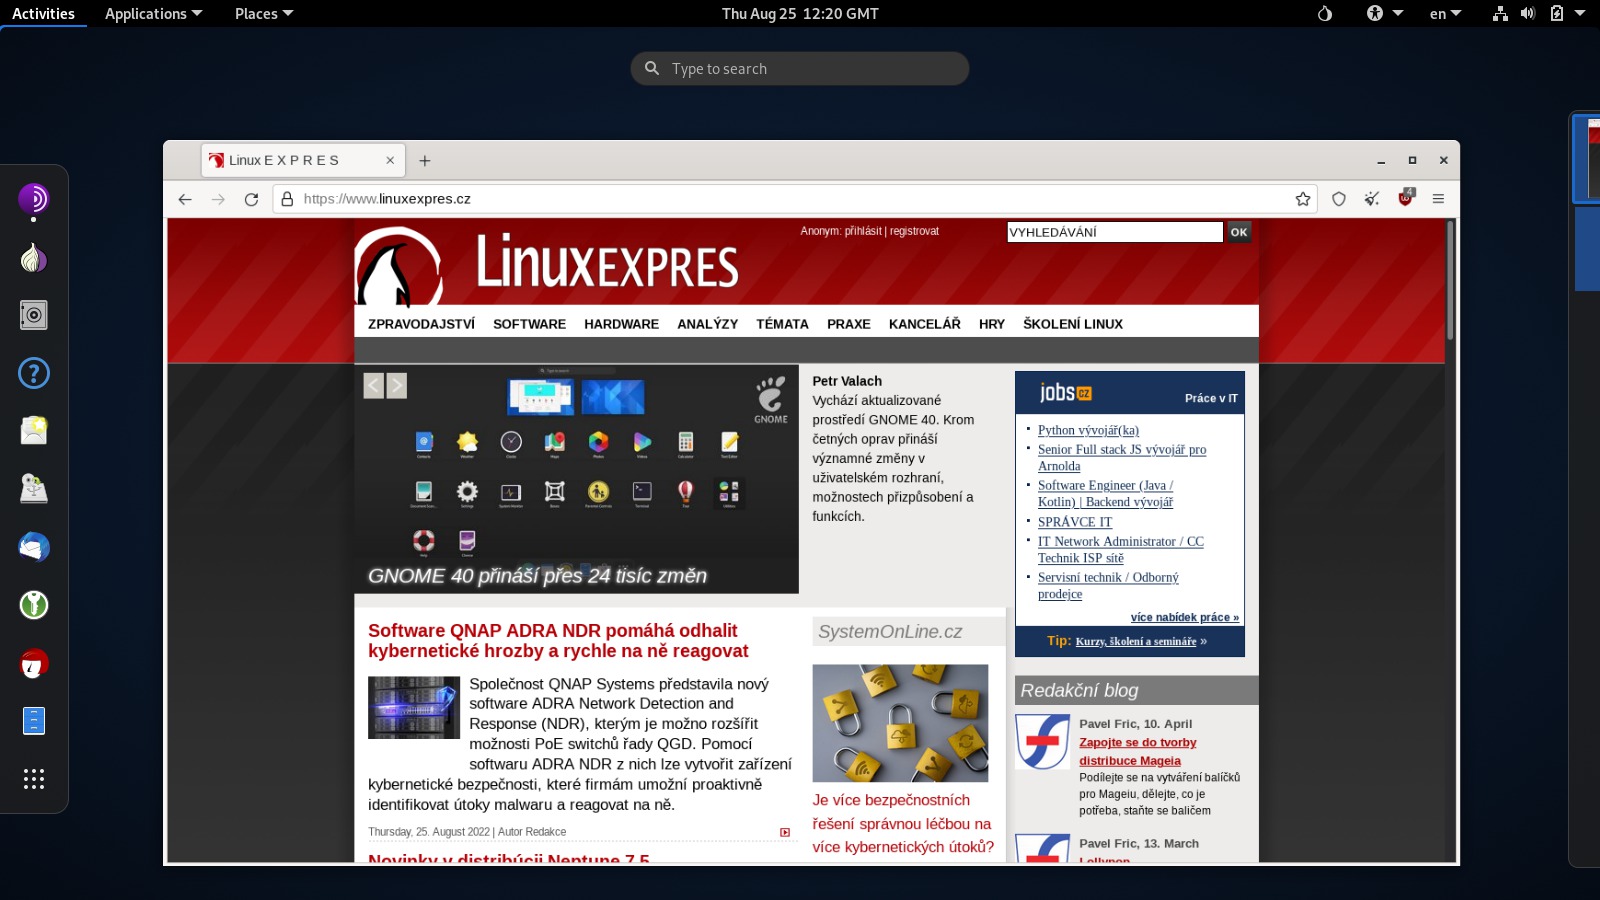This screenshot has height=900, width=1600.
Task: Launch Tails Installer from the dock
Action: tap(34, 489)
